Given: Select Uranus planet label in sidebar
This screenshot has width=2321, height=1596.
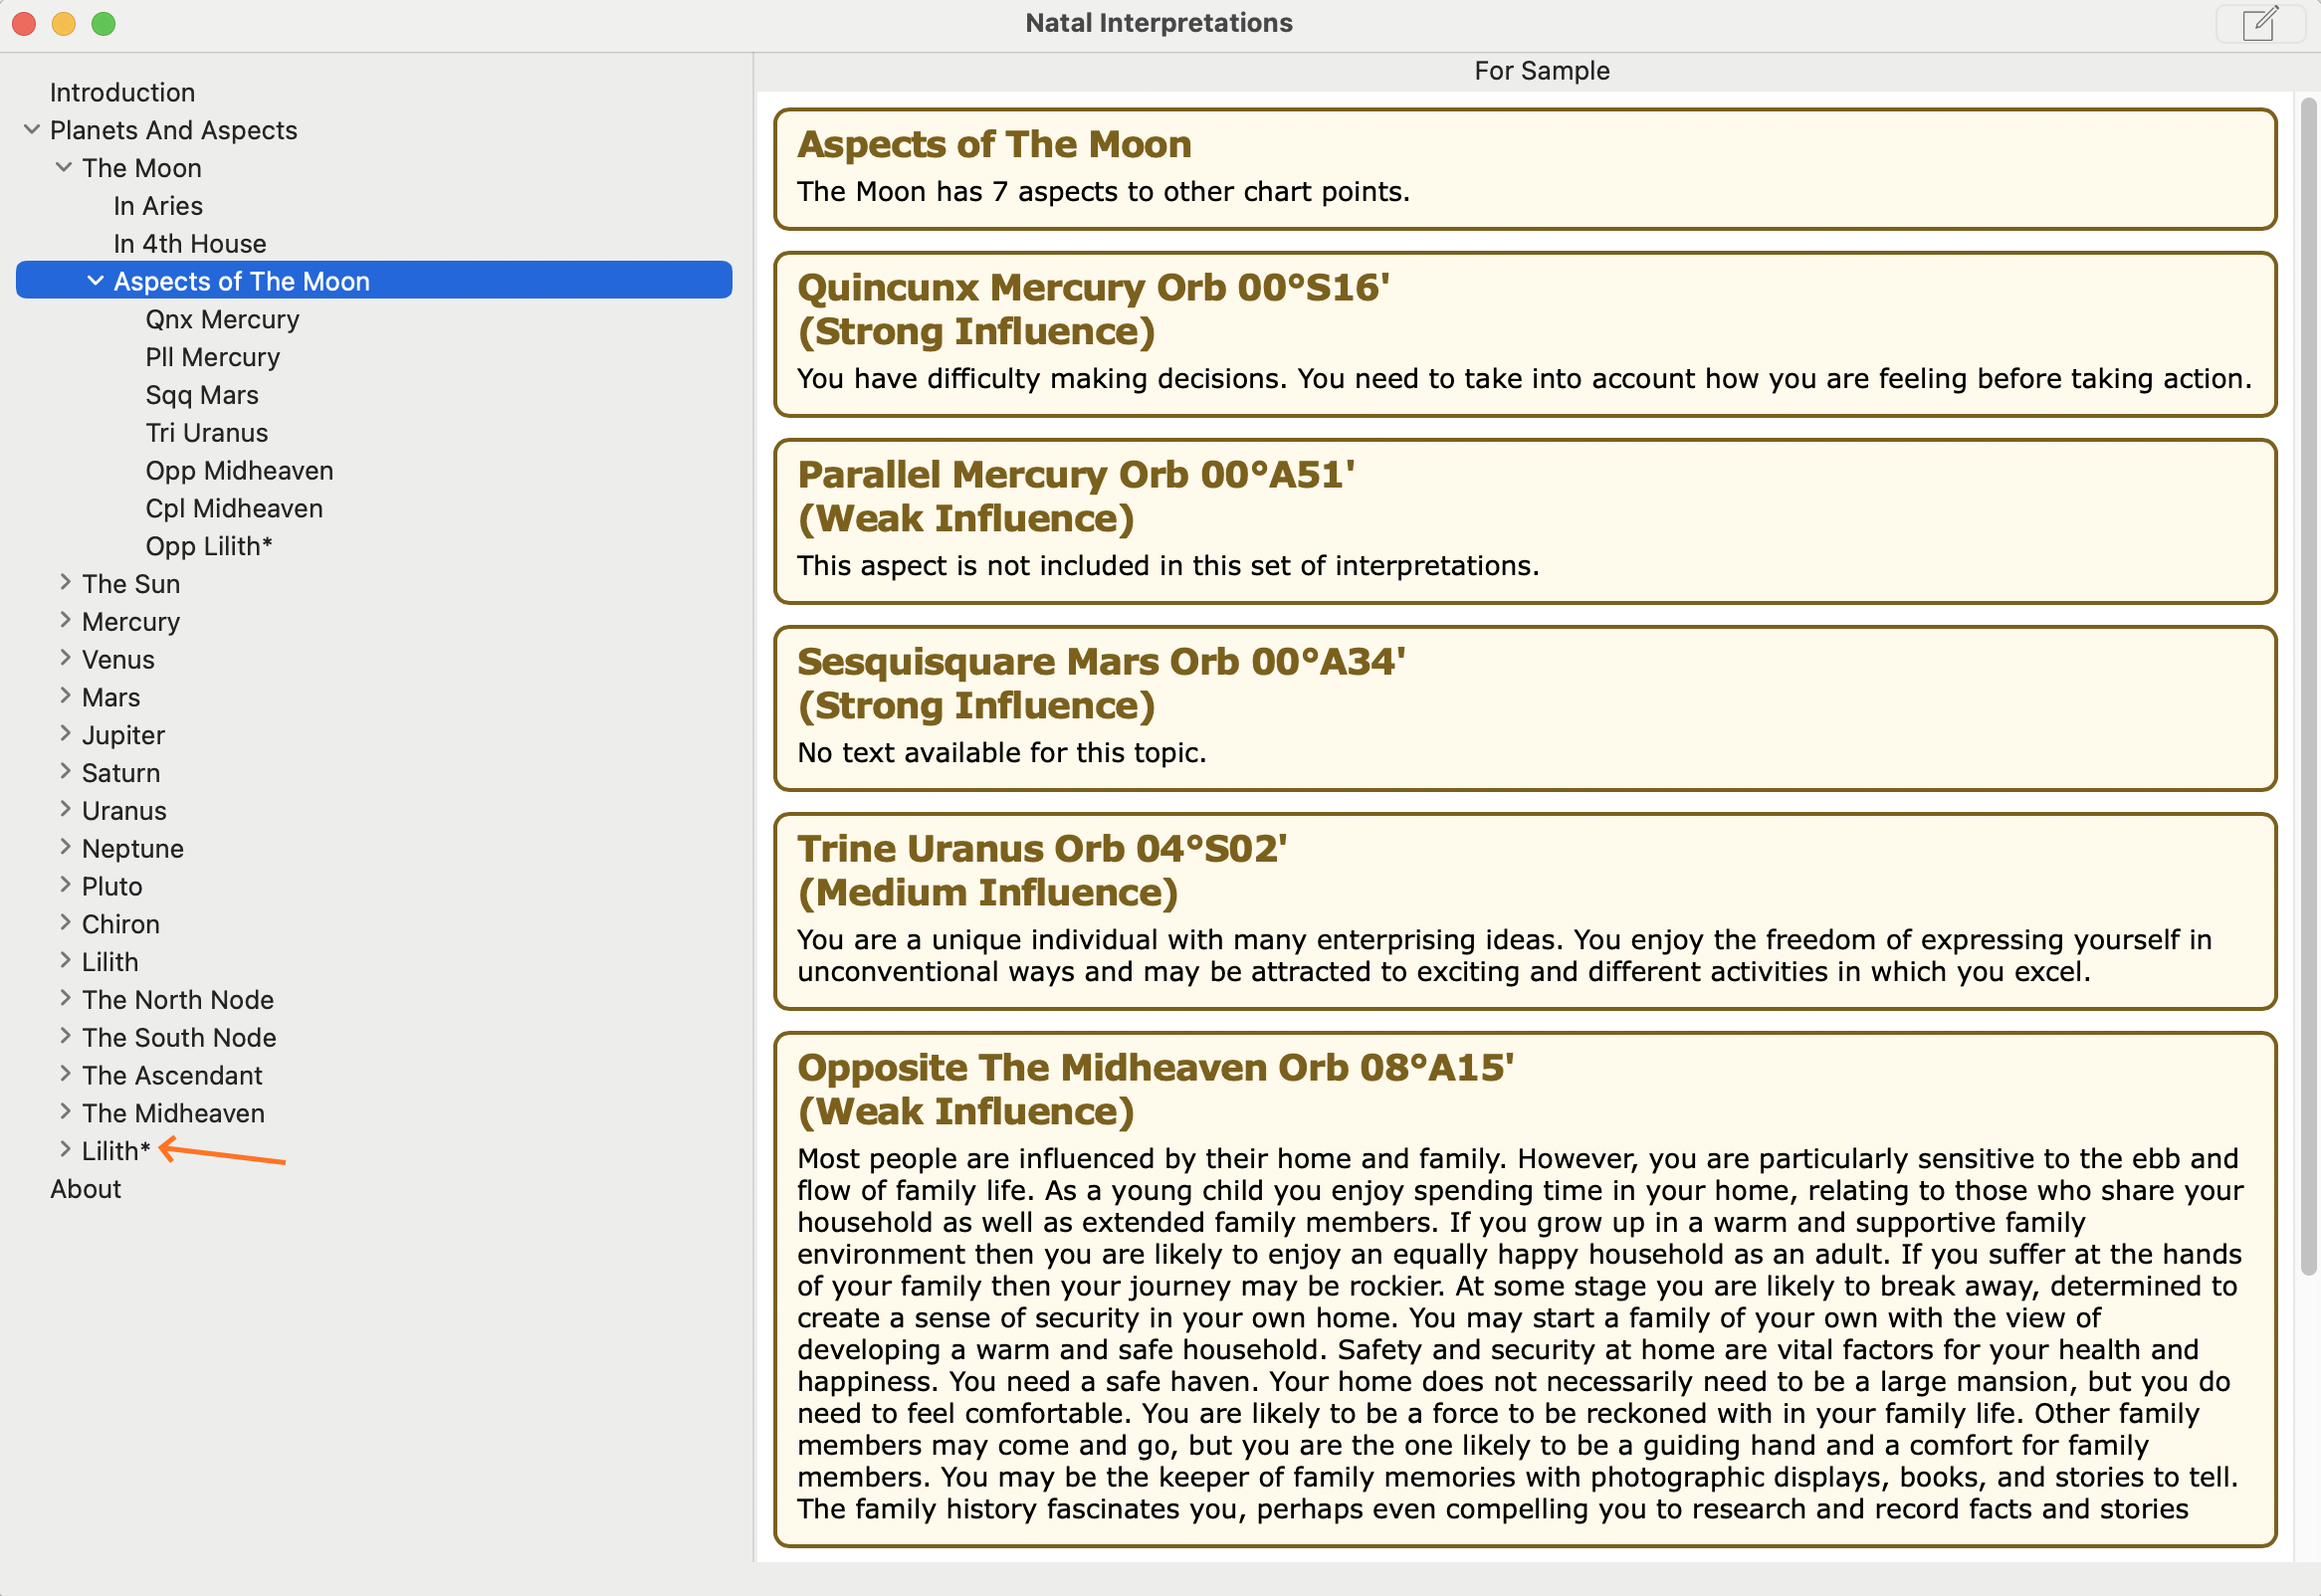Looking at the screenshot, I should tap(124, 811).
